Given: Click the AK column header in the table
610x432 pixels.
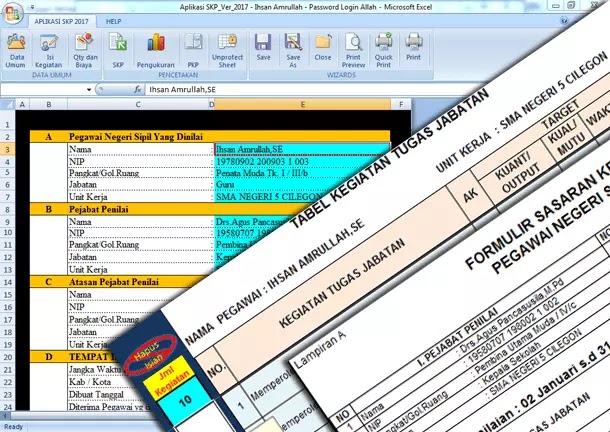Looking at the screenshot, I should point(470,196).
